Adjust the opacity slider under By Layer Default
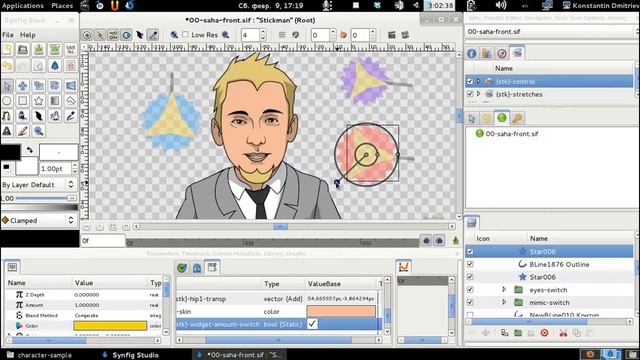This screenshot has height=360, width=640. 46,198
